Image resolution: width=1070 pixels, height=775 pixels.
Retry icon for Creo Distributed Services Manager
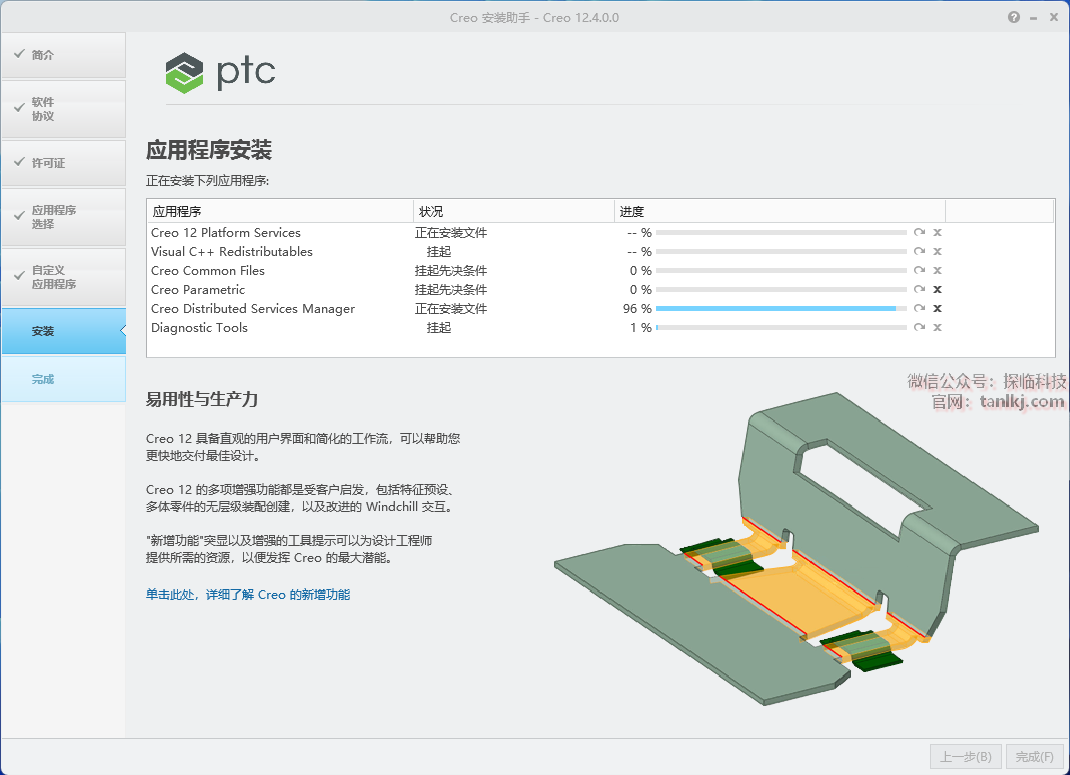[919, 309]
